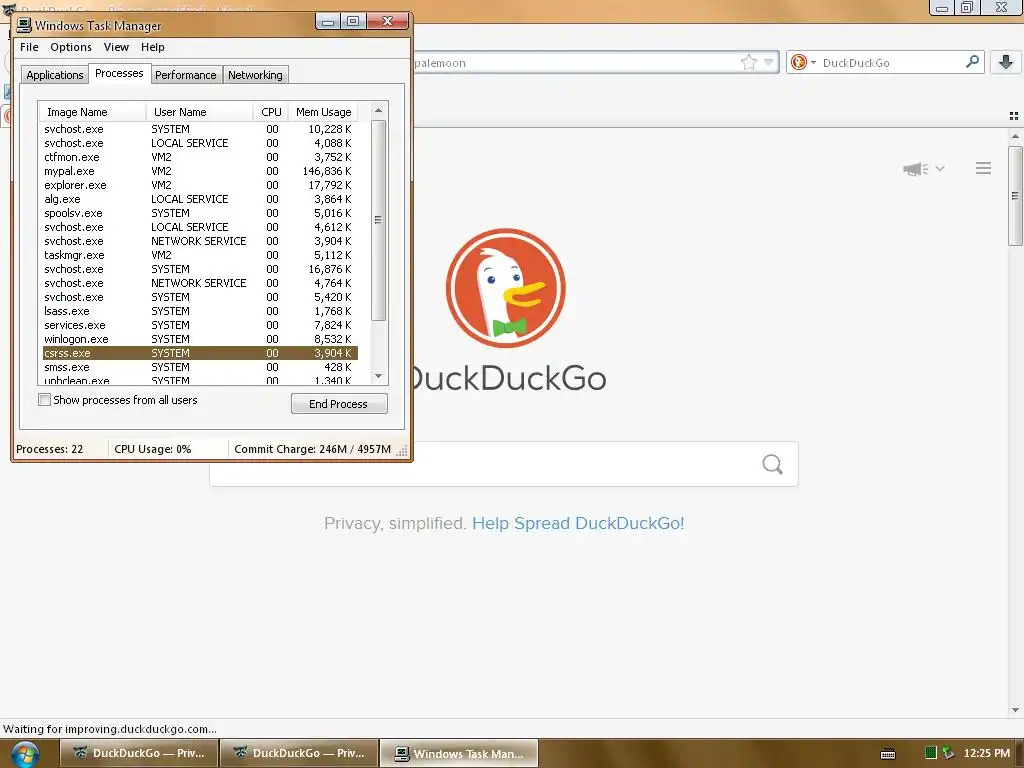This screenshot has height=768, width=1024.
Task: Open the DuckDuckGo hamburger menu
Action: 984,168
